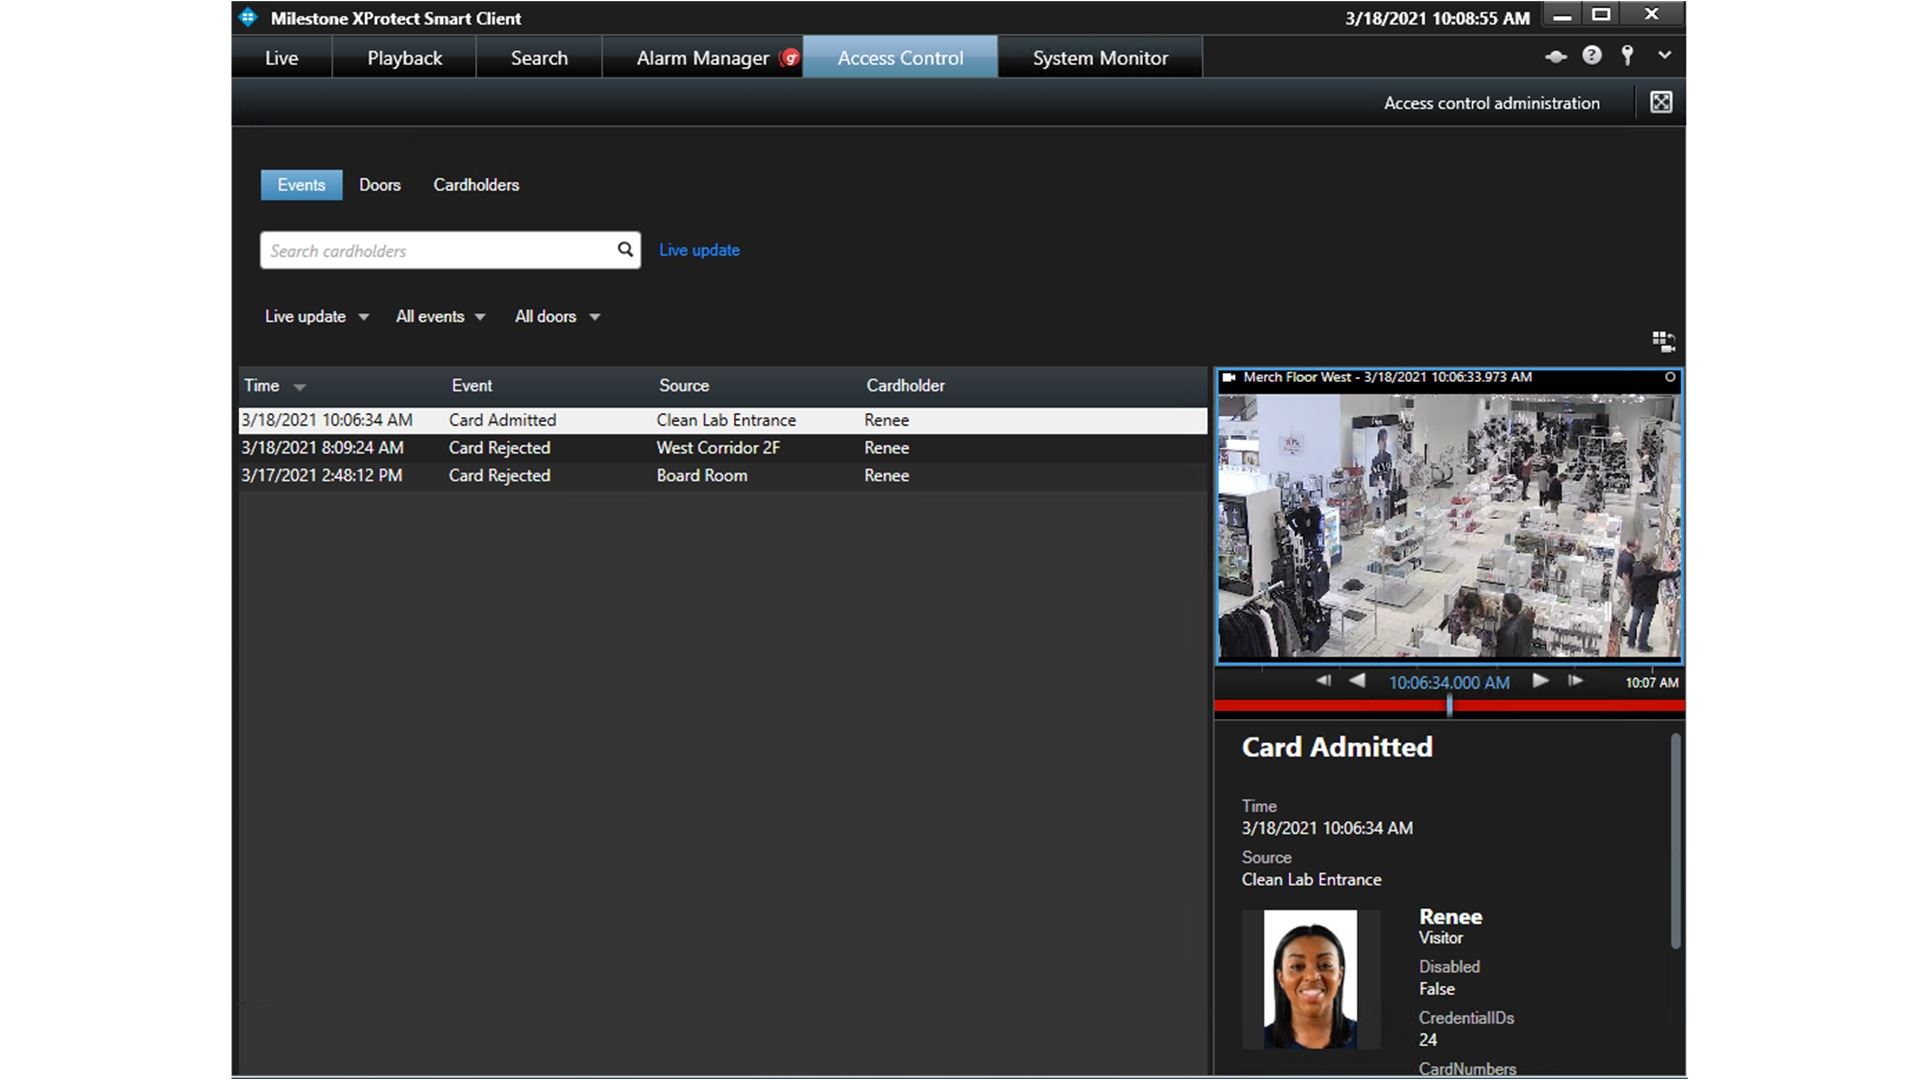Click the switch camera view layout icon

pyautogui.click(x=1664, y=342)
